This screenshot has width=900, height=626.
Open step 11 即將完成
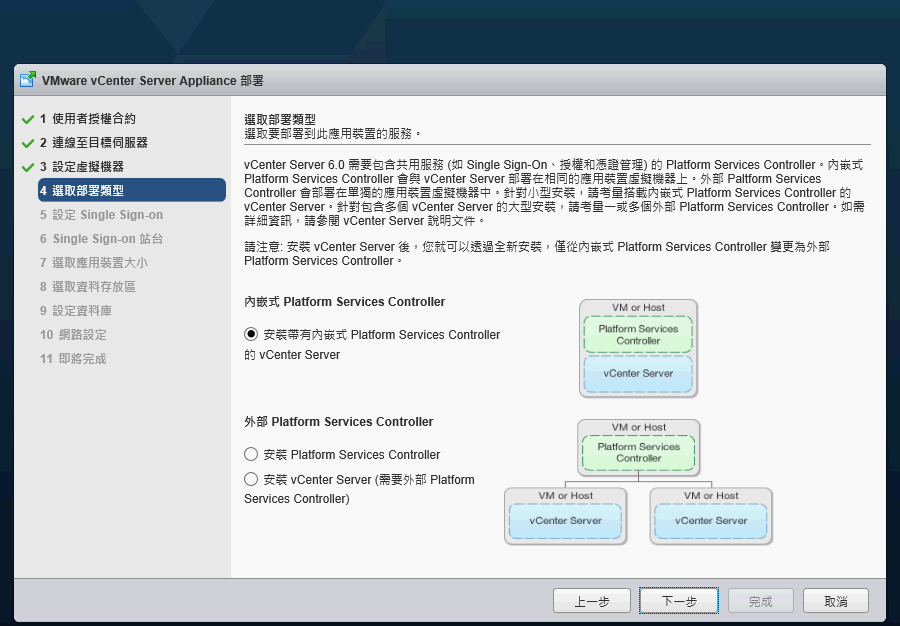point(73,359)
